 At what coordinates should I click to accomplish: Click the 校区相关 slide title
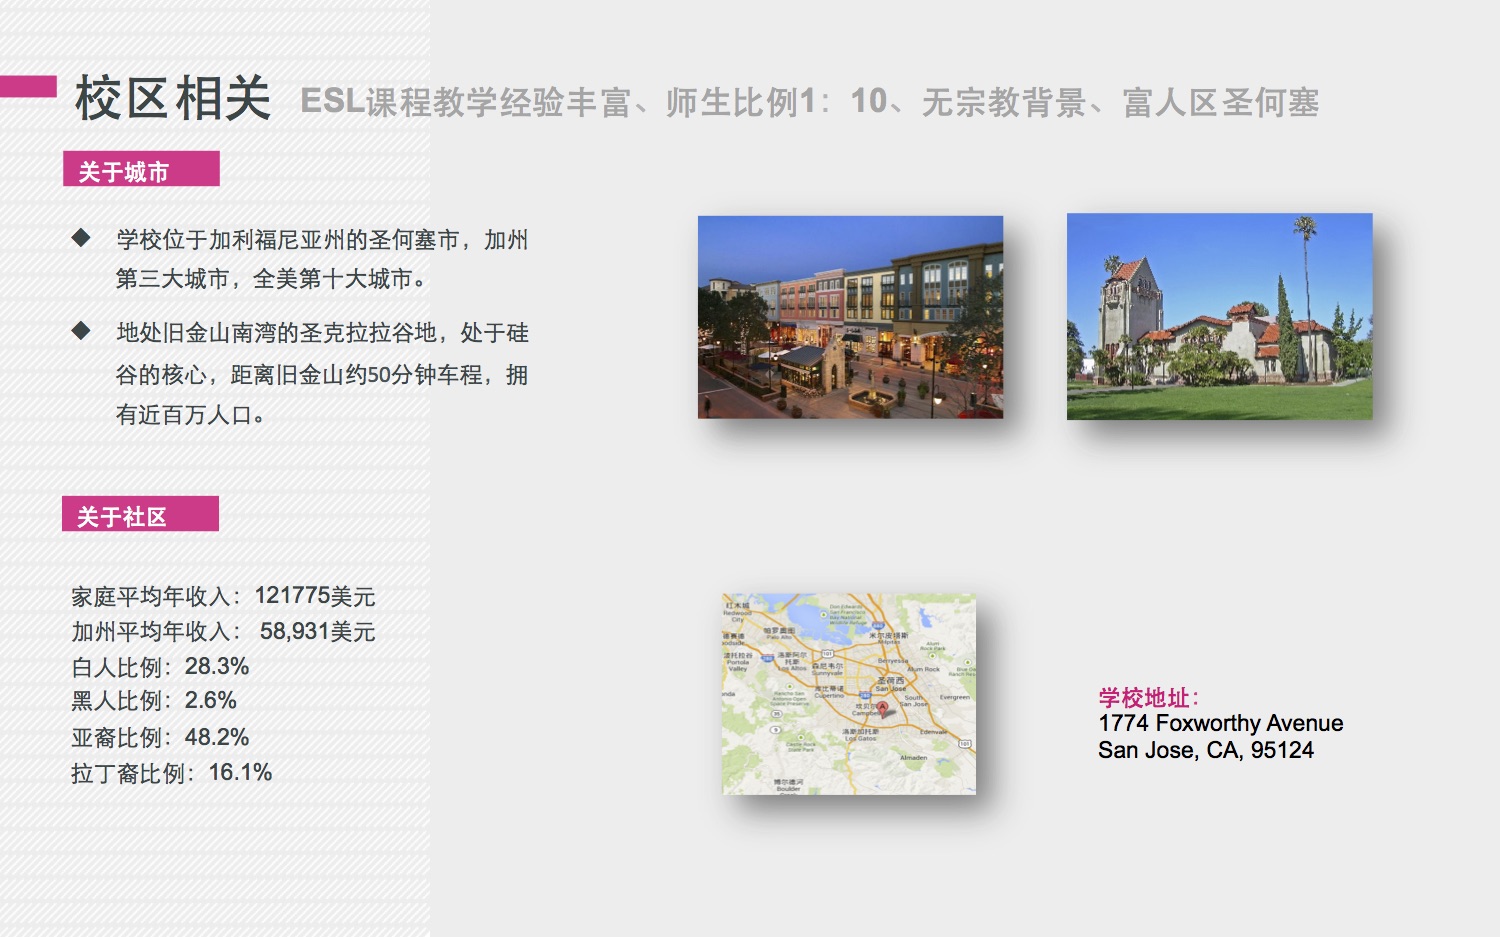[173, 99]
